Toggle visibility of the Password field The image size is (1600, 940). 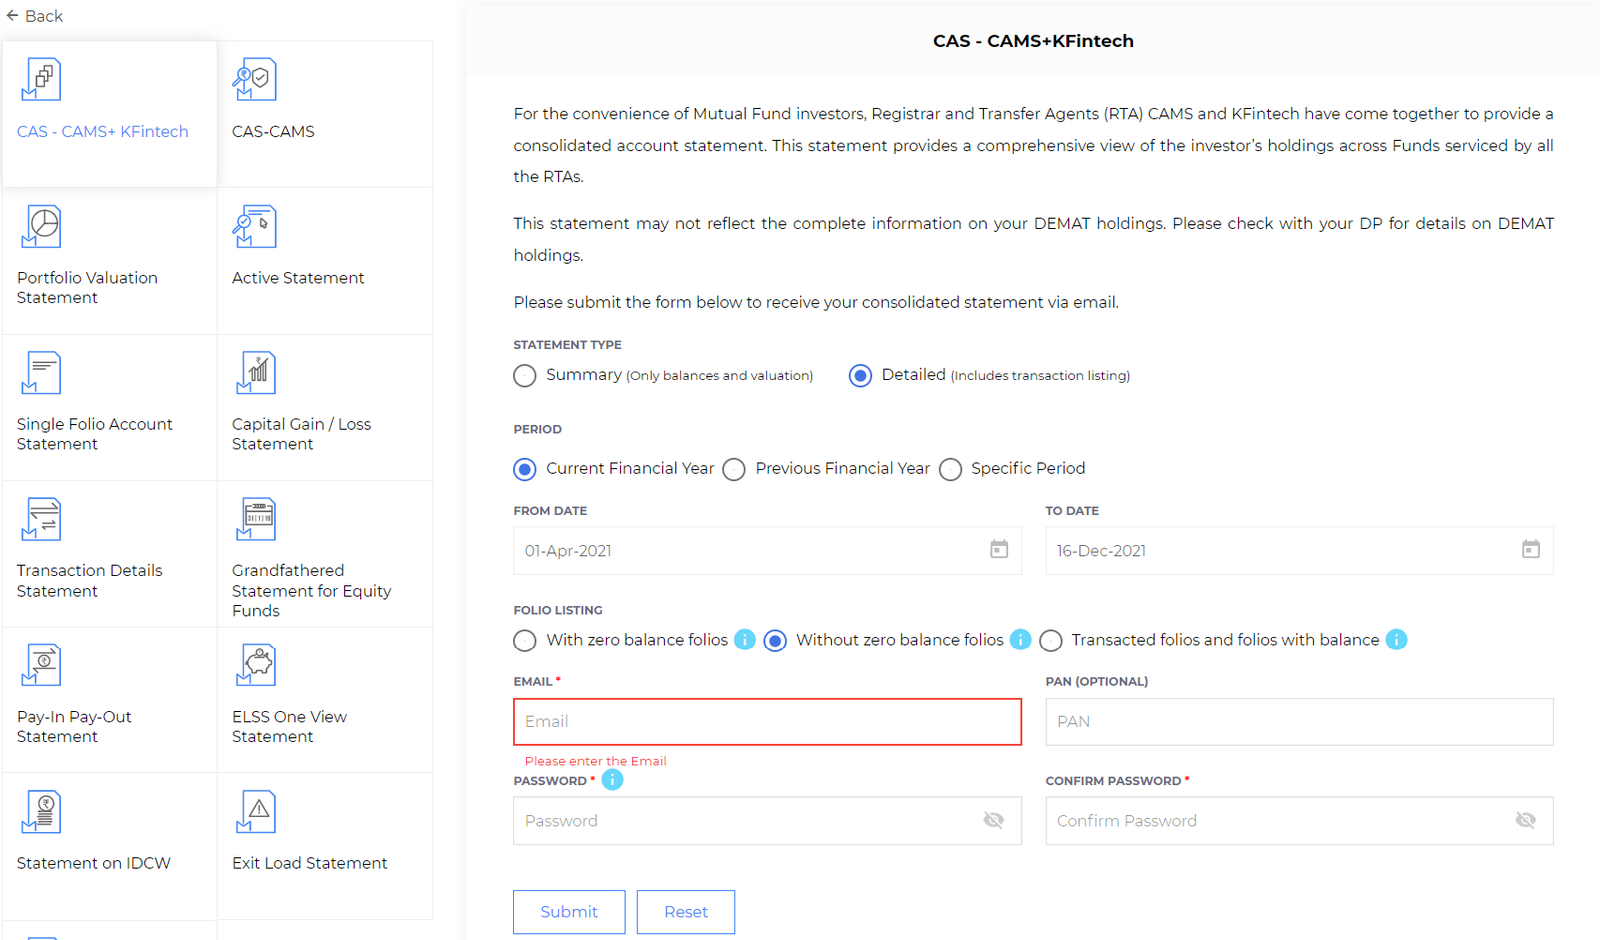click(993, 821)
